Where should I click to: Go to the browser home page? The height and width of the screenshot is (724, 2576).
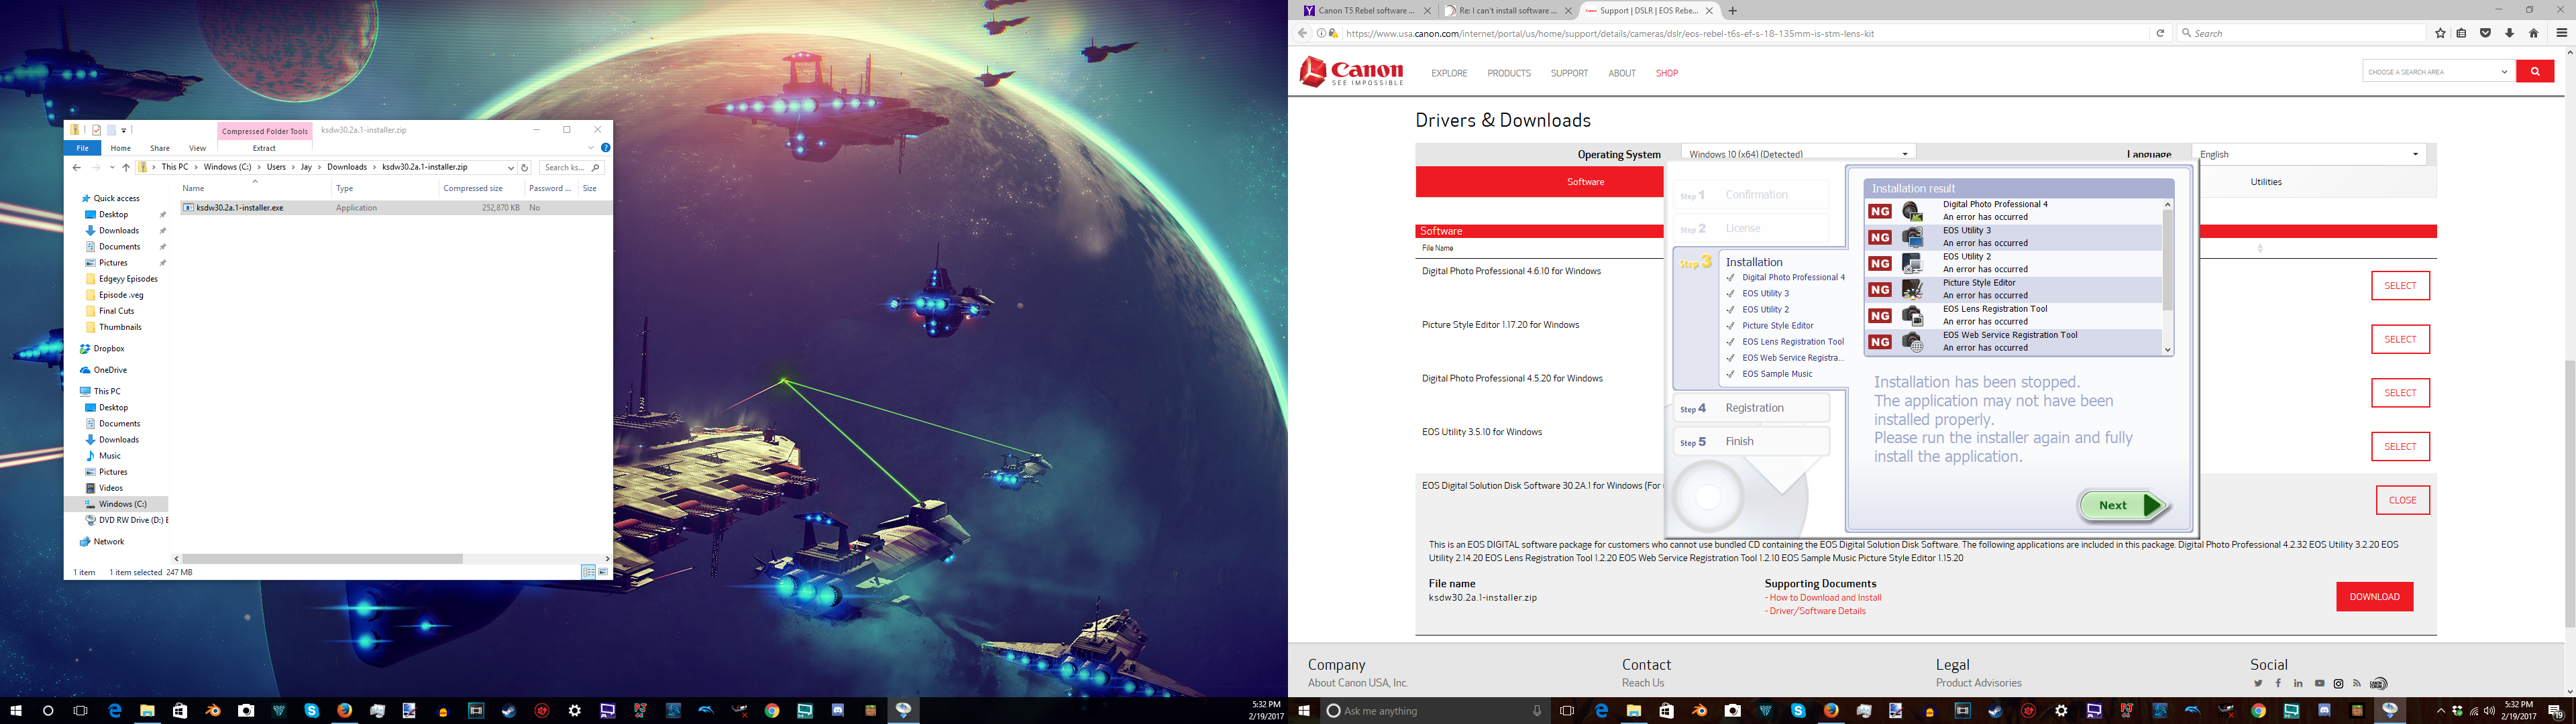tap(2534, 33)
